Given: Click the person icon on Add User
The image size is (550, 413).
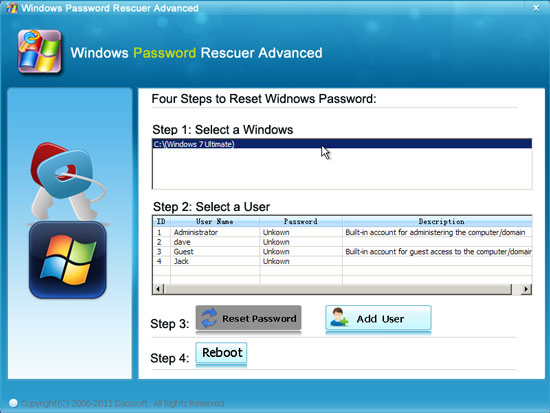Looking at the screenshot, I should [x=339, y=317].
